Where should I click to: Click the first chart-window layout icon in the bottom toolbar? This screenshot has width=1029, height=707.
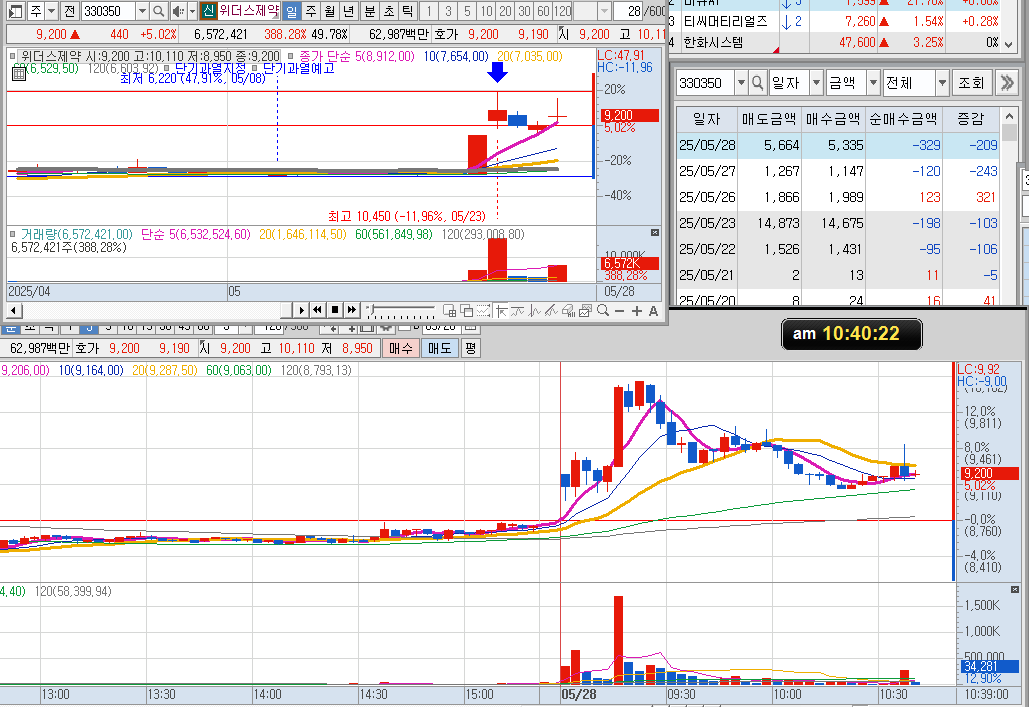pyautogui.click(x=450, y=311)
